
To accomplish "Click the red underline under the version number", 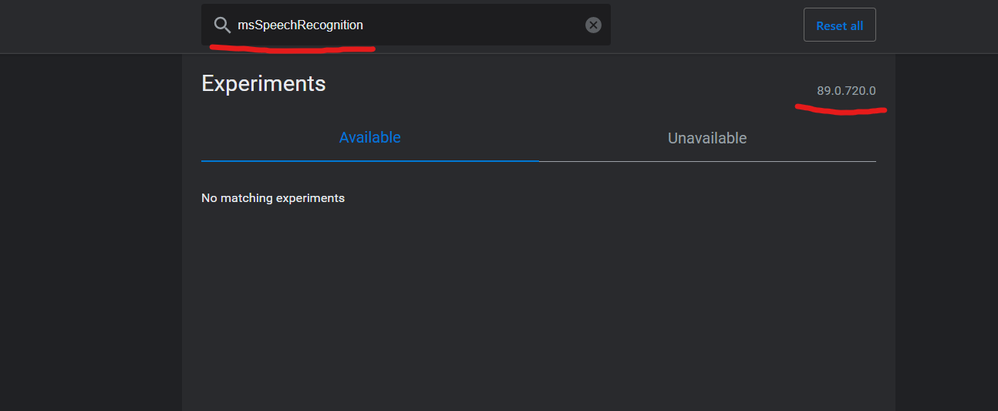I will (841, 109).
